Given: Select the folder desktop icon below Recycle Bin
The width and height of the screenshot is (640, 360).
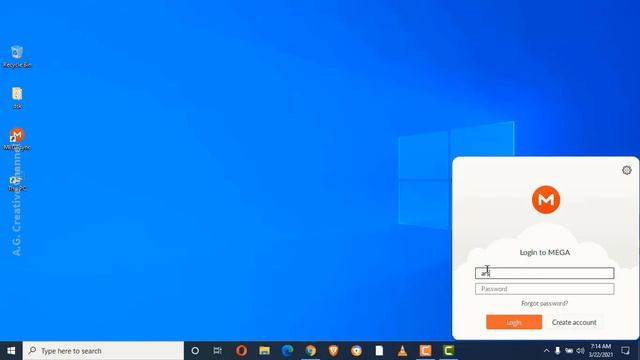Looking at the screenshot, I should click(x=17, y=98).
